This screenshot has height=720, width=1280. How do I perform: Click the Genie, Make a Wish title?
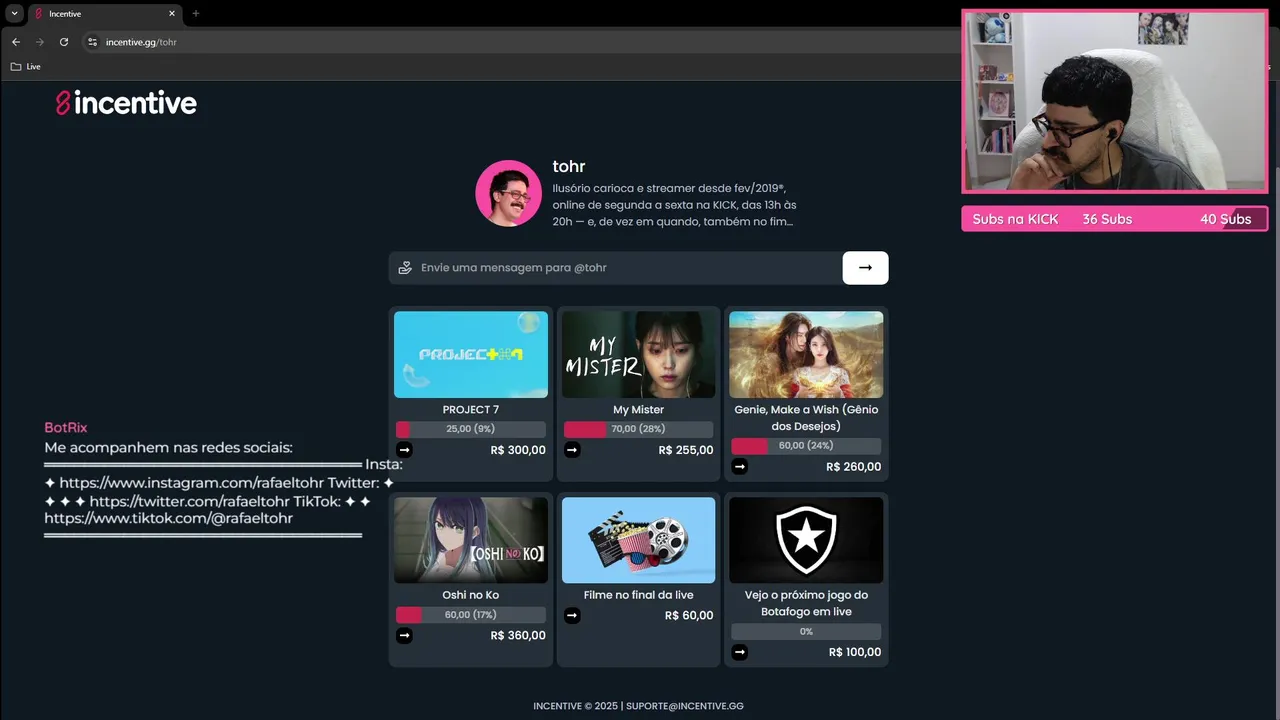pyautogui.click(x=806, y=418)
